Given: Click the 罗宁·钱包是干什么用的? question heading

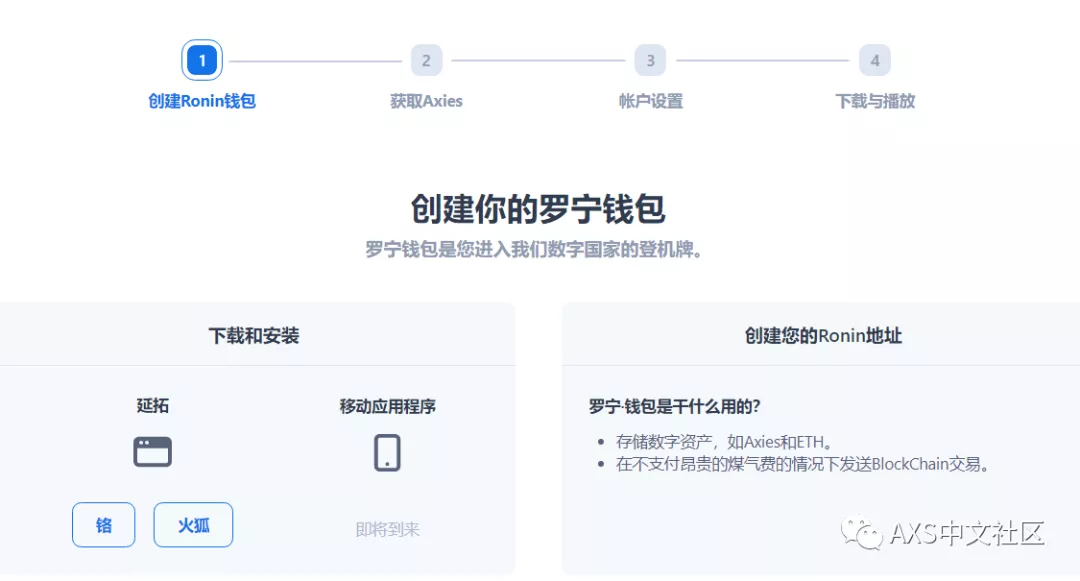Looking at the screenshot, I should pyautogui.click(x=674, y=407).
